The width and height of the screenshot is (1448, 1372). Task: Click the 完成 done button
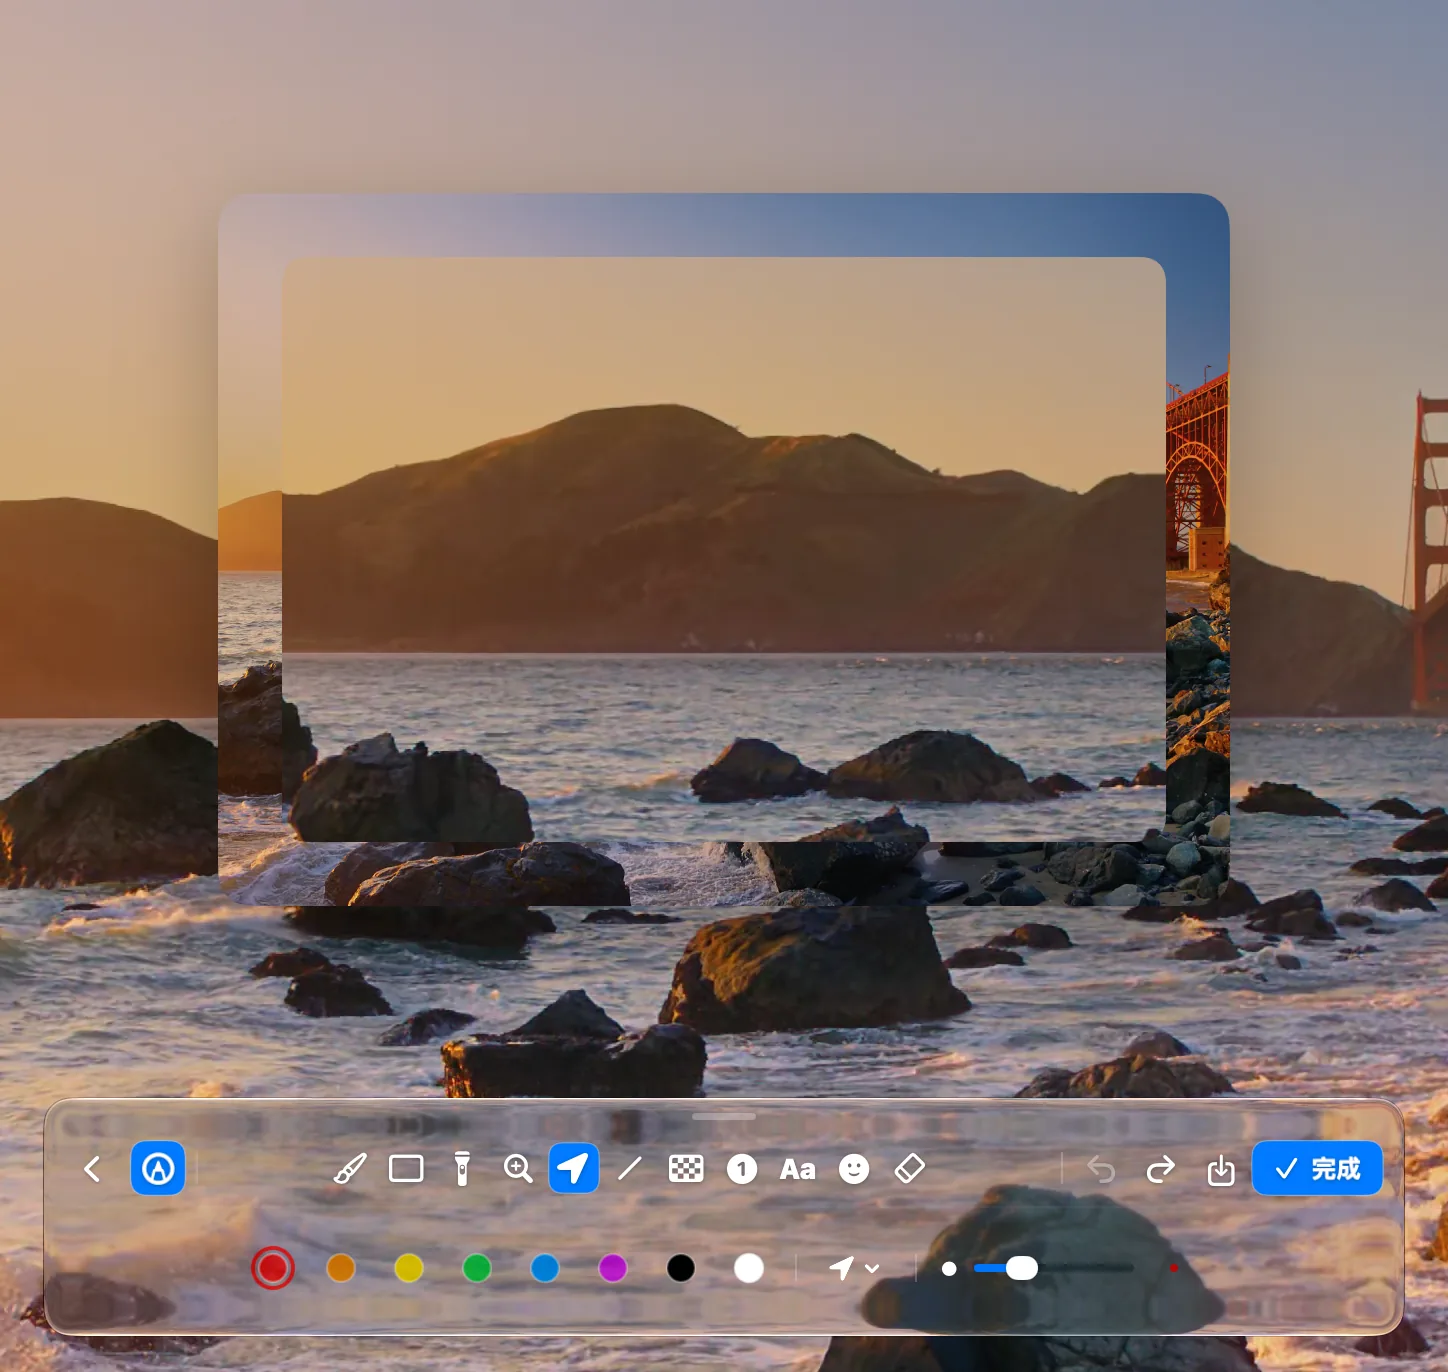(1317, 1168)
